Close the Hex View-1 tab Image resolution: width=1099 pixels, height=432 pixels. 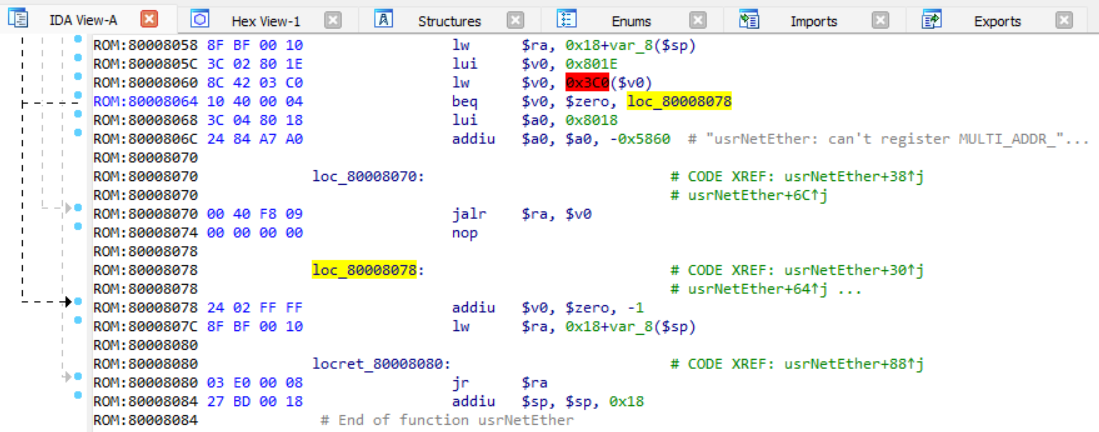pyautogui.click(x=333, y=19)
